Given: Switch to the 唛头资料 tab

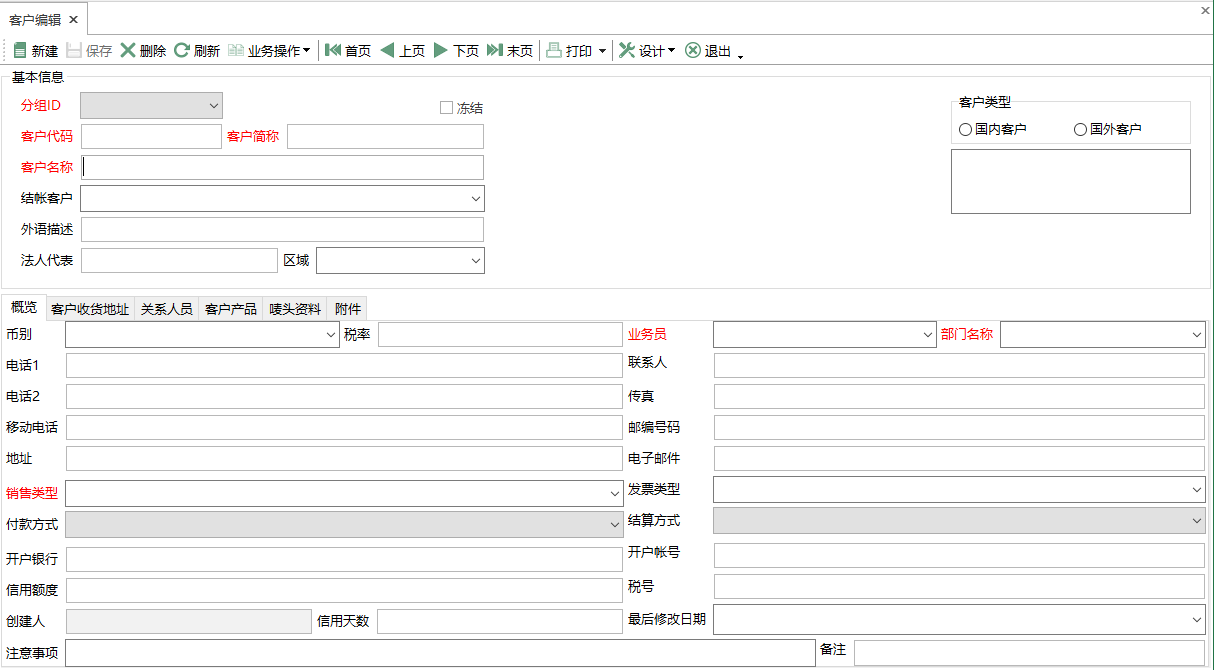Looking at the screenshot, I should [x=295, y=309].
